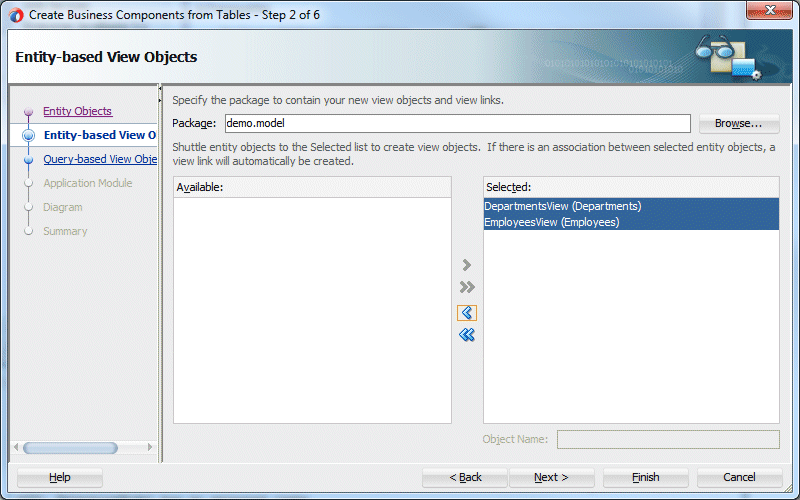Click the Finish button
The image size is (800, 500).
(645, 478)
